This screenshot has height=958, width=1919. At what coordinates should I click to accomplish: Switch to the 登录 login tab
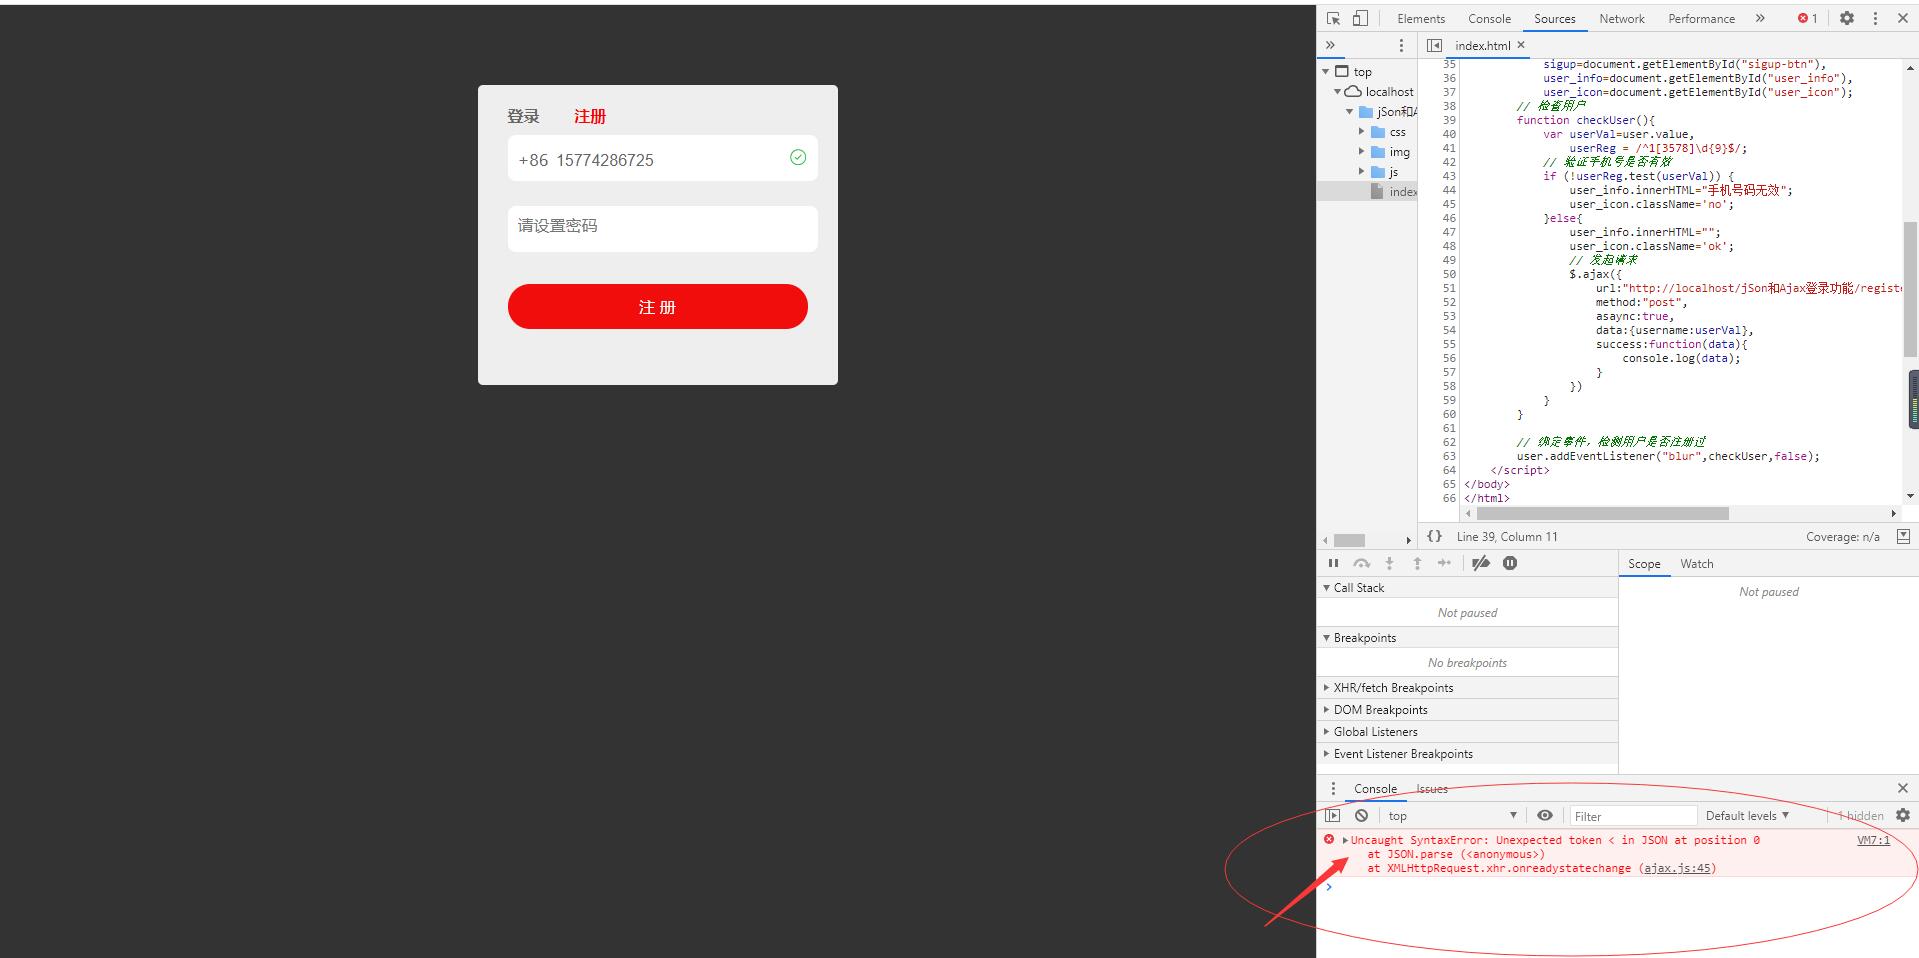[x=523, y=116]
